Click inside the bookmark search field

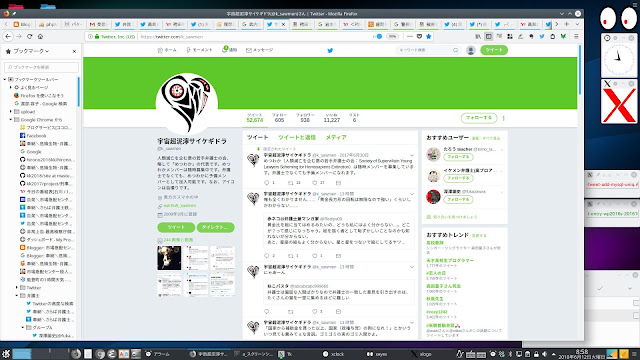[x=41, y=67]
